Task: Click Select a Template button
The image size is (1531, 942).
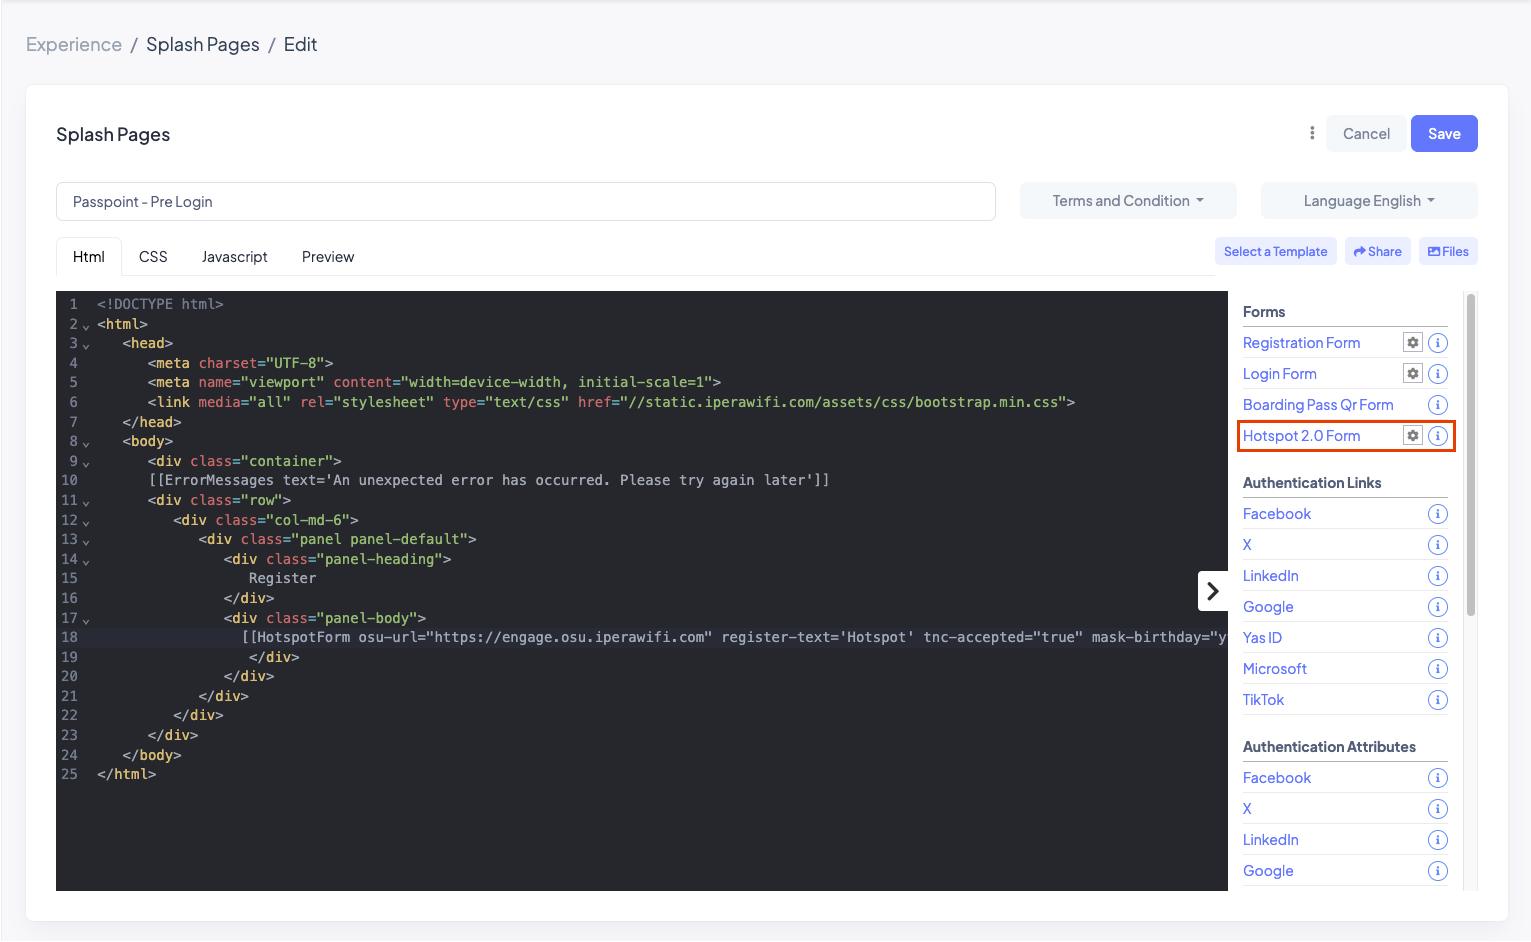Action: (x=1276, y=251)
